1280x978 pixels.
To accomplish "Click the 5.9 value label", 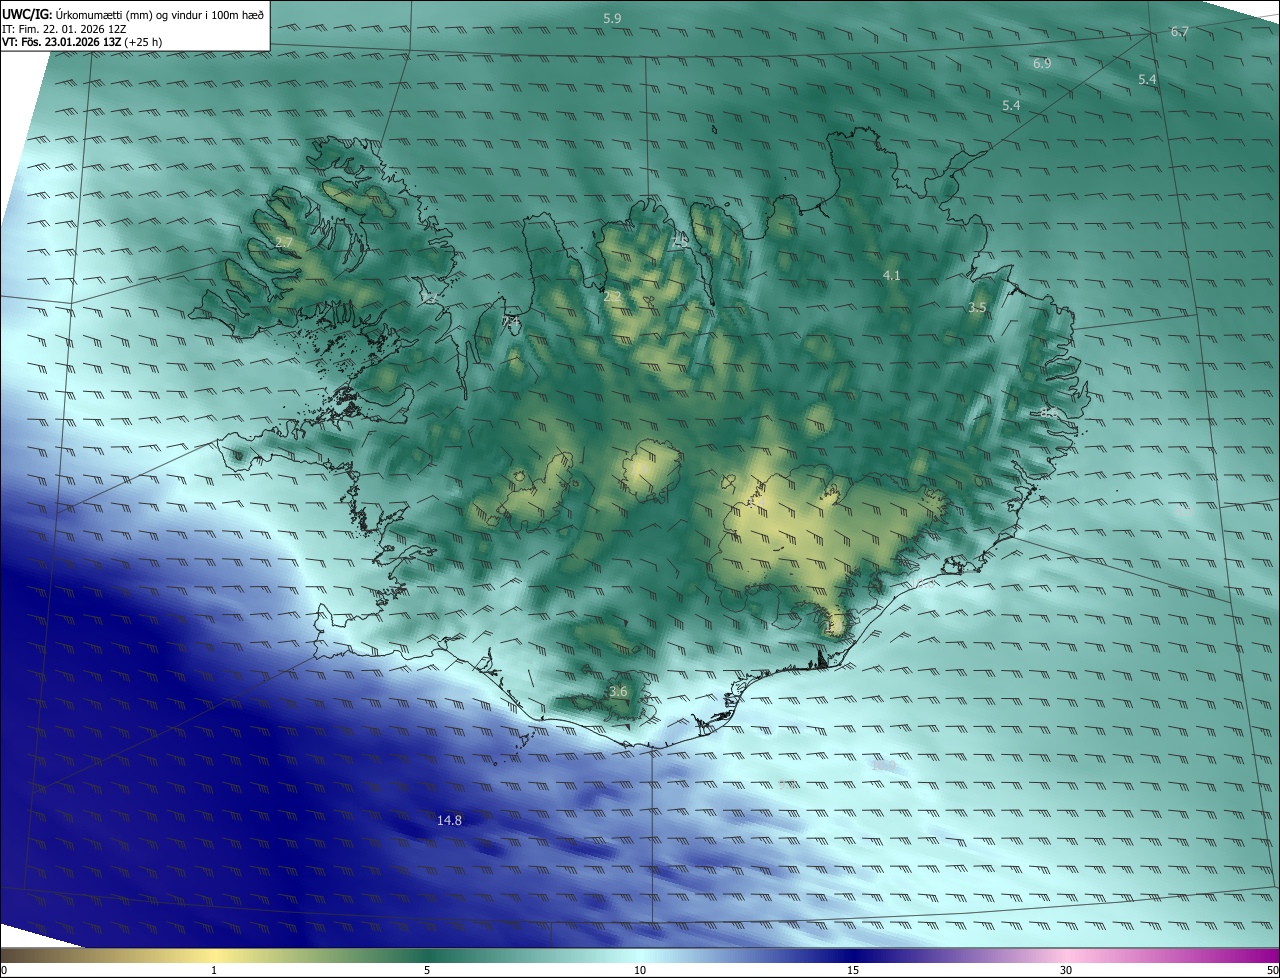I will pyautogui.click(x=612, y=19).
